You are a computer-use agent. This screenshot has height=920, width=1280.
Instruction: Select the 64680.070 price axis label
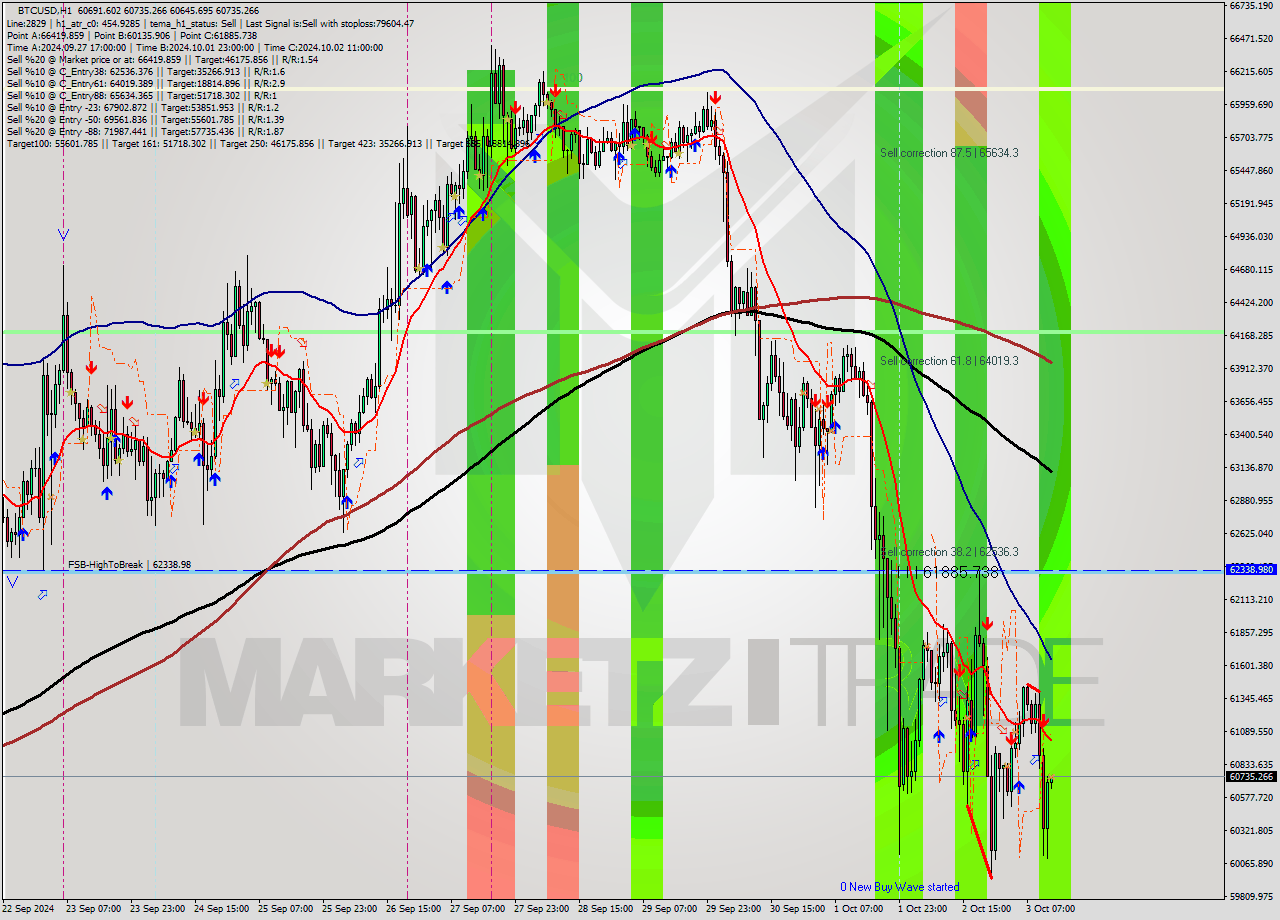click(x=1251, y=270)
